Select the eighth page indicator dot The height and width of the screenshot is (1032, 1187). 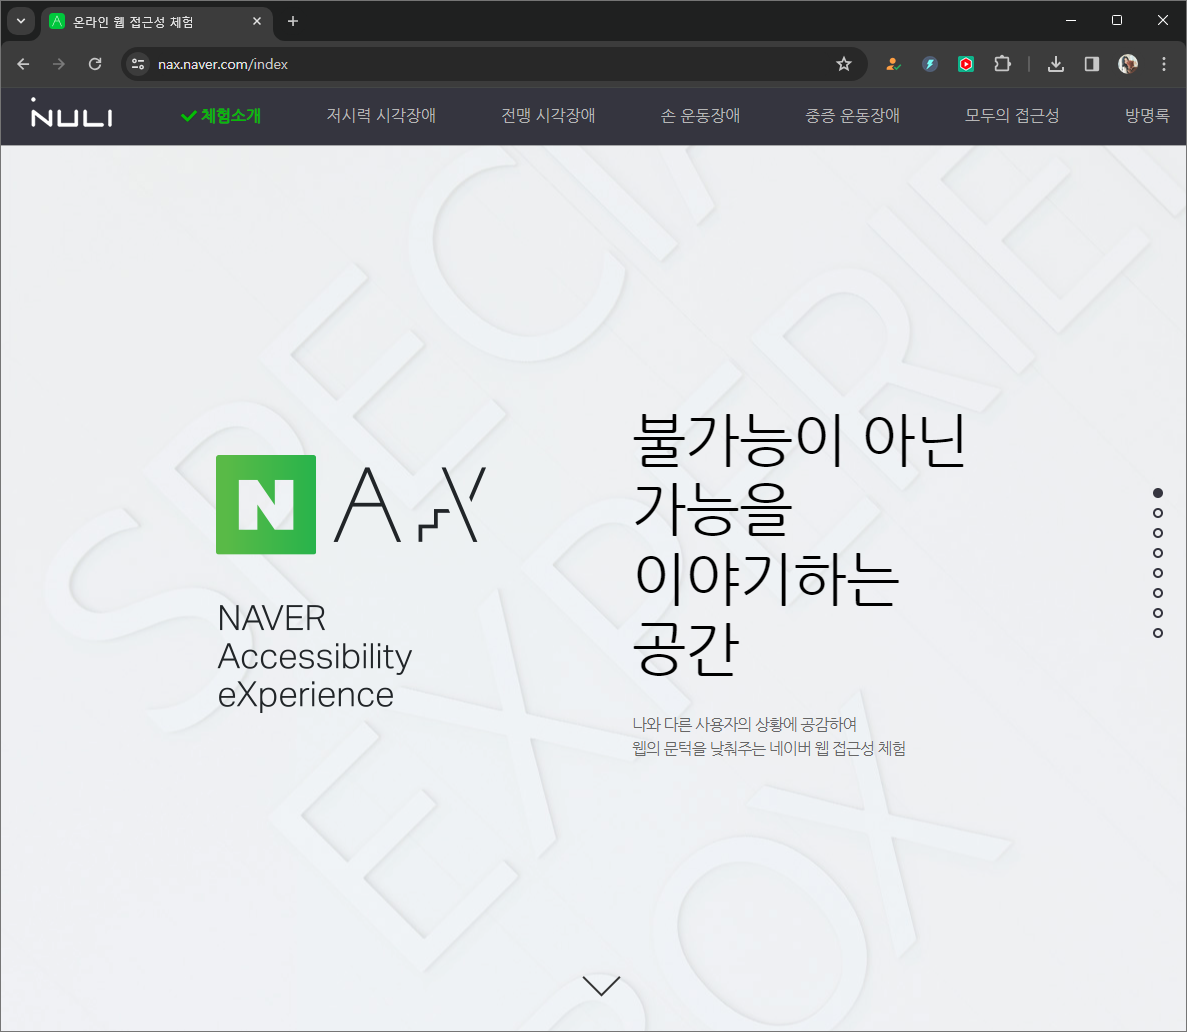point(1157,633)
